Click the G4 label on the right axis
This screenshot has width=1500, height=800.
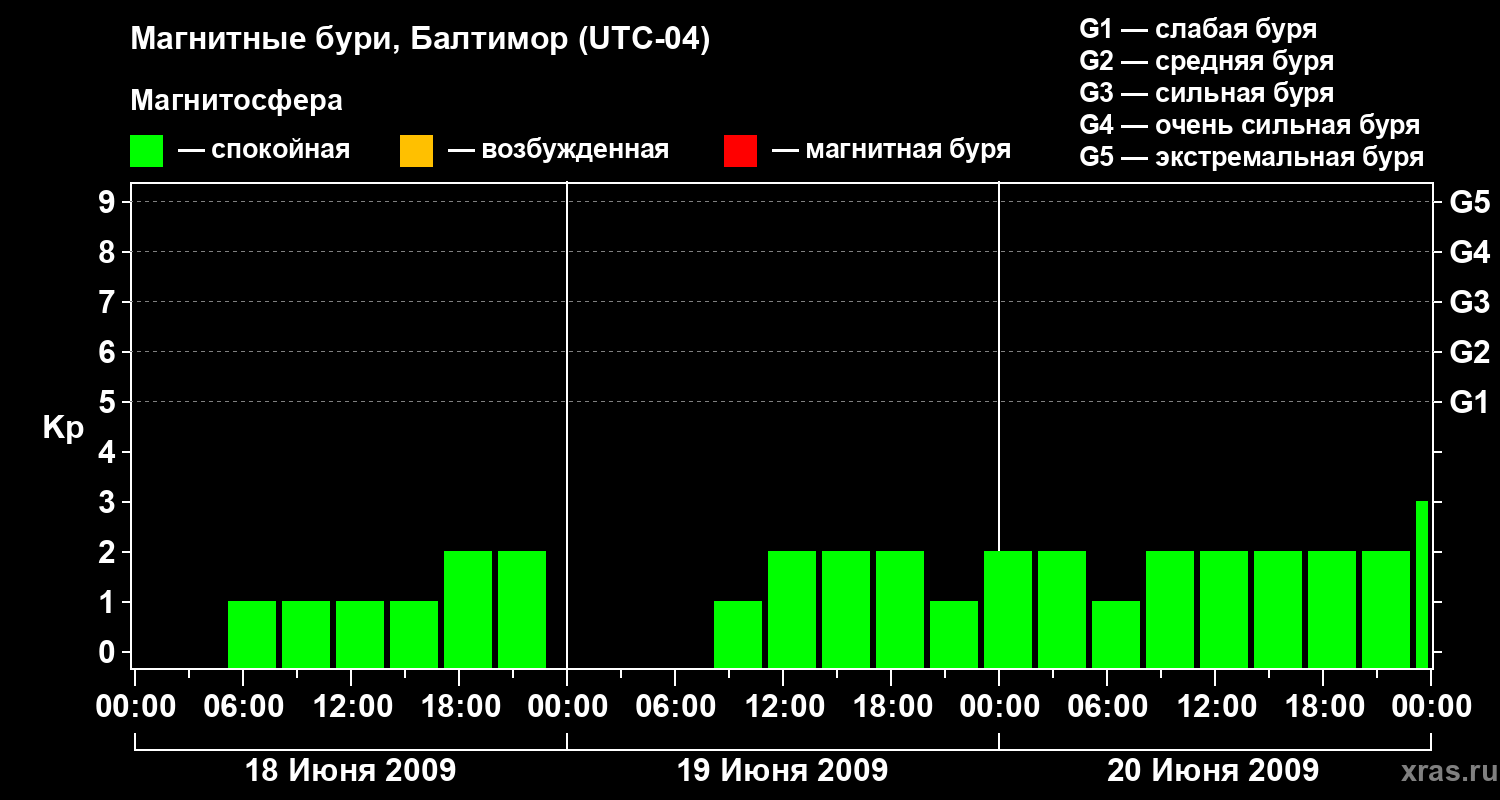click(x=1469, y=253)
